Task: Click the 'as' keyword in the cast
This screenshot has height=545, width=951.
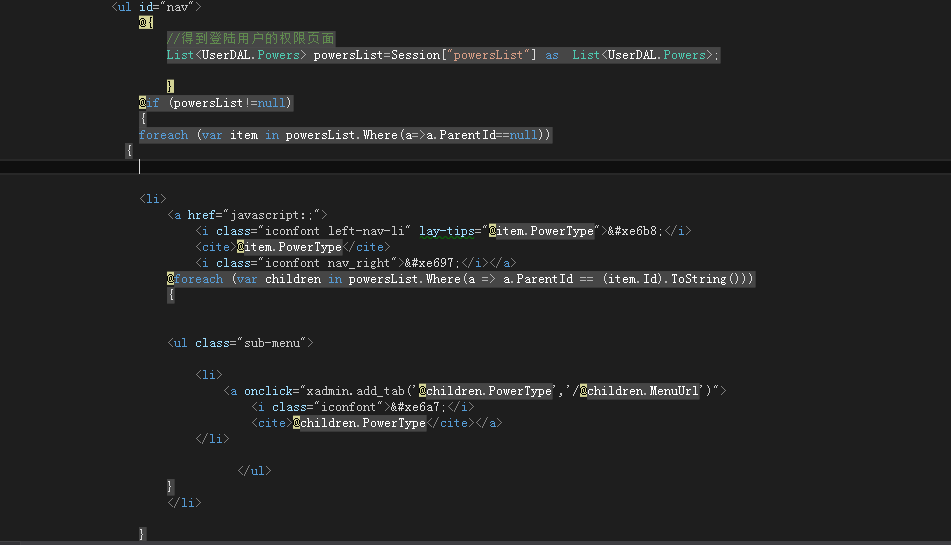Action: (x=551, y=55)
